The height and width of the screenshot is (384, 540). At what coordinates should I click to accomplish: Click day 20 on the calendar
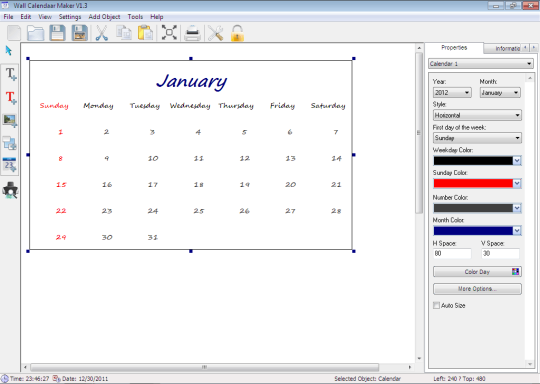290,185
